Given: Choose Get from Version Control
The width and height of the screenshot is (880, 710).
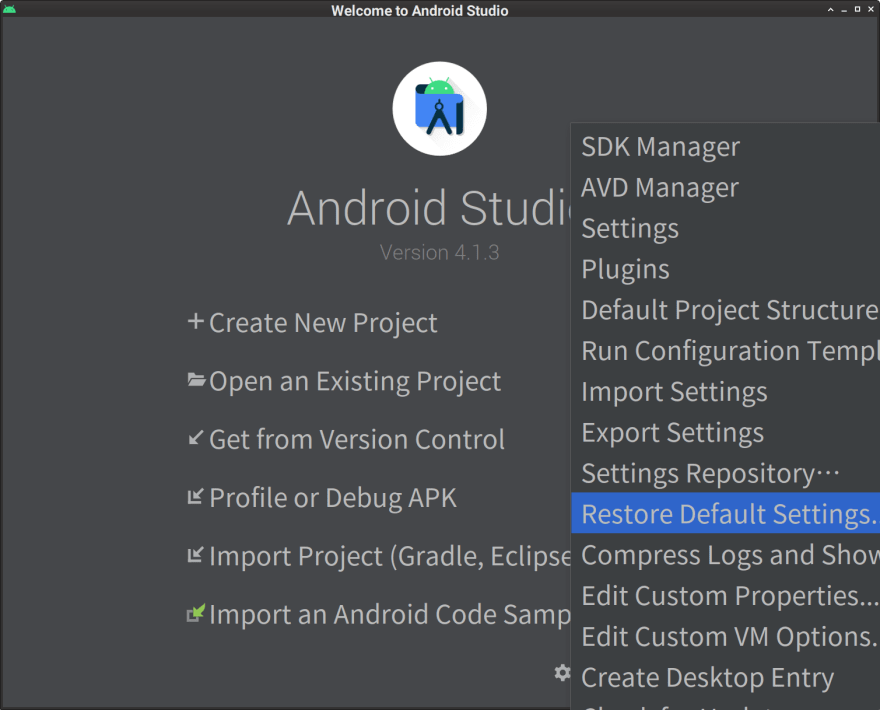Looking at the screenshot, I should pos(357,439).
